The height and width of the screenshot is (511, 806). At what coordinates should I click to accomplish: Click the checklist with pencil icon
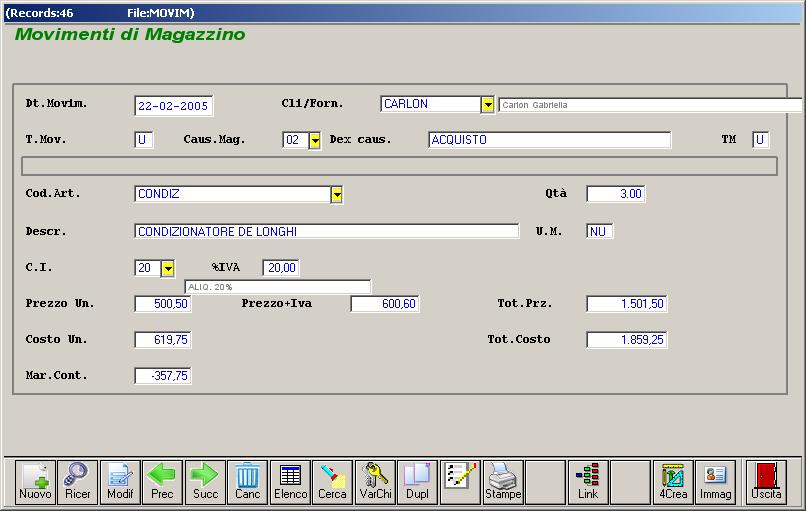pyautogui.click(x=461, y=482)
